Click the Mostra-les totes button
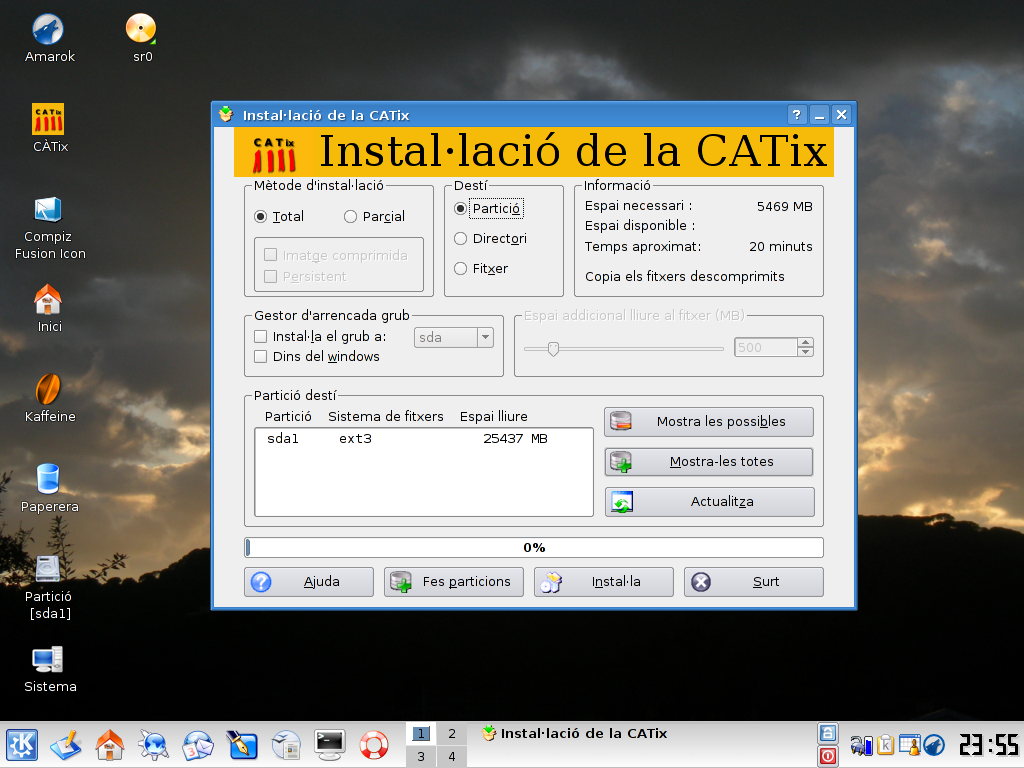The image size is (1024, 768). (709, 462)
